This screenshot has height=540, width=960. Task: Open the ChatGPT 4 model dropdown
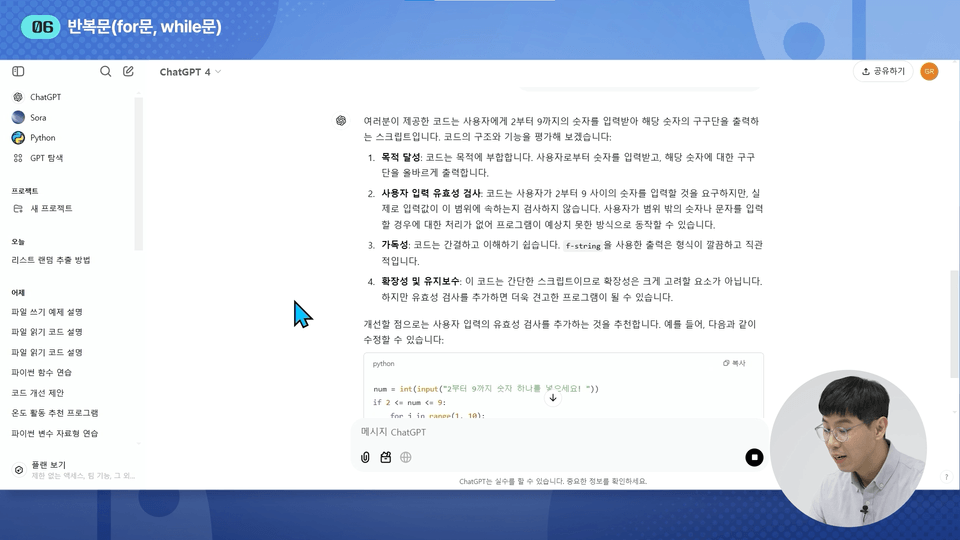190,72
